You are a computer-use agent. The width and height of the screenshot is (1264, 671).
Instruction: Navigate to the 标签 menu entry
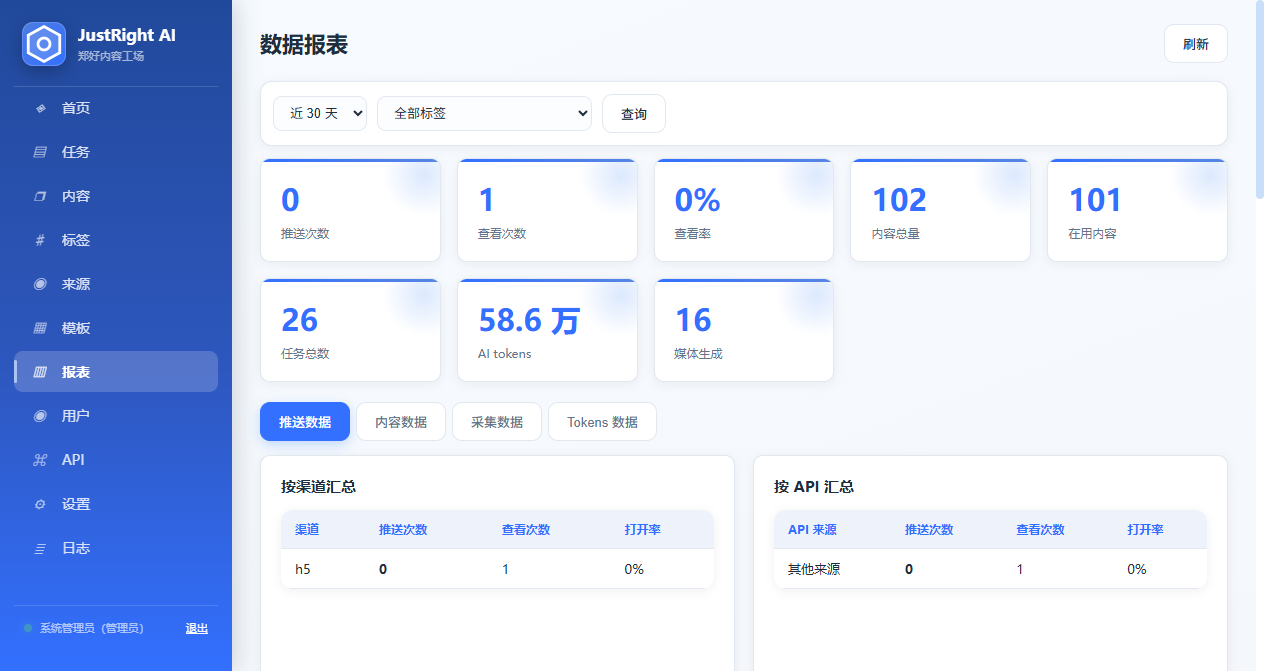[x=116, y=240]
